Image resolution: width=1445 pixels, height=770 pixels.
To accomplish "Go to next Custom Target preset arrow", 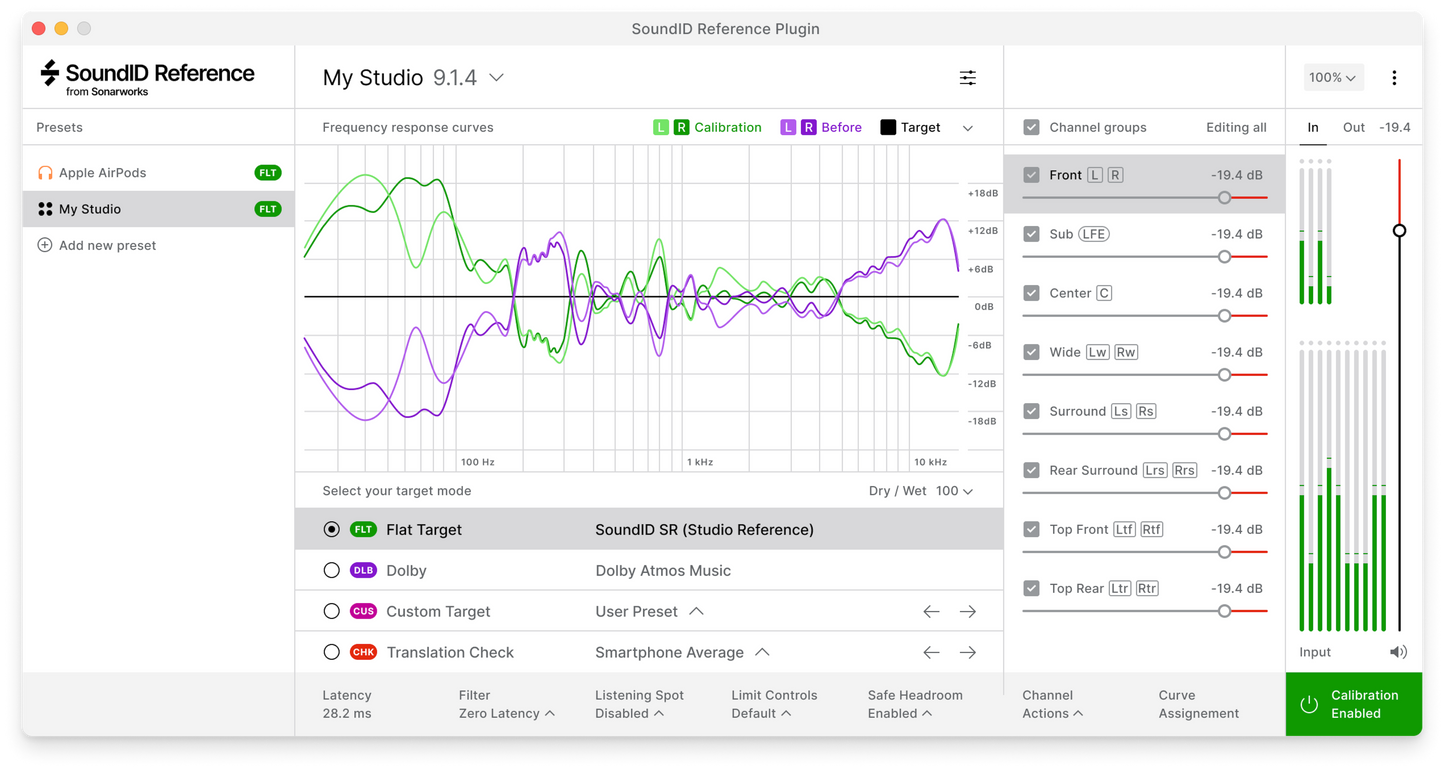I will [x=967, y=611].
